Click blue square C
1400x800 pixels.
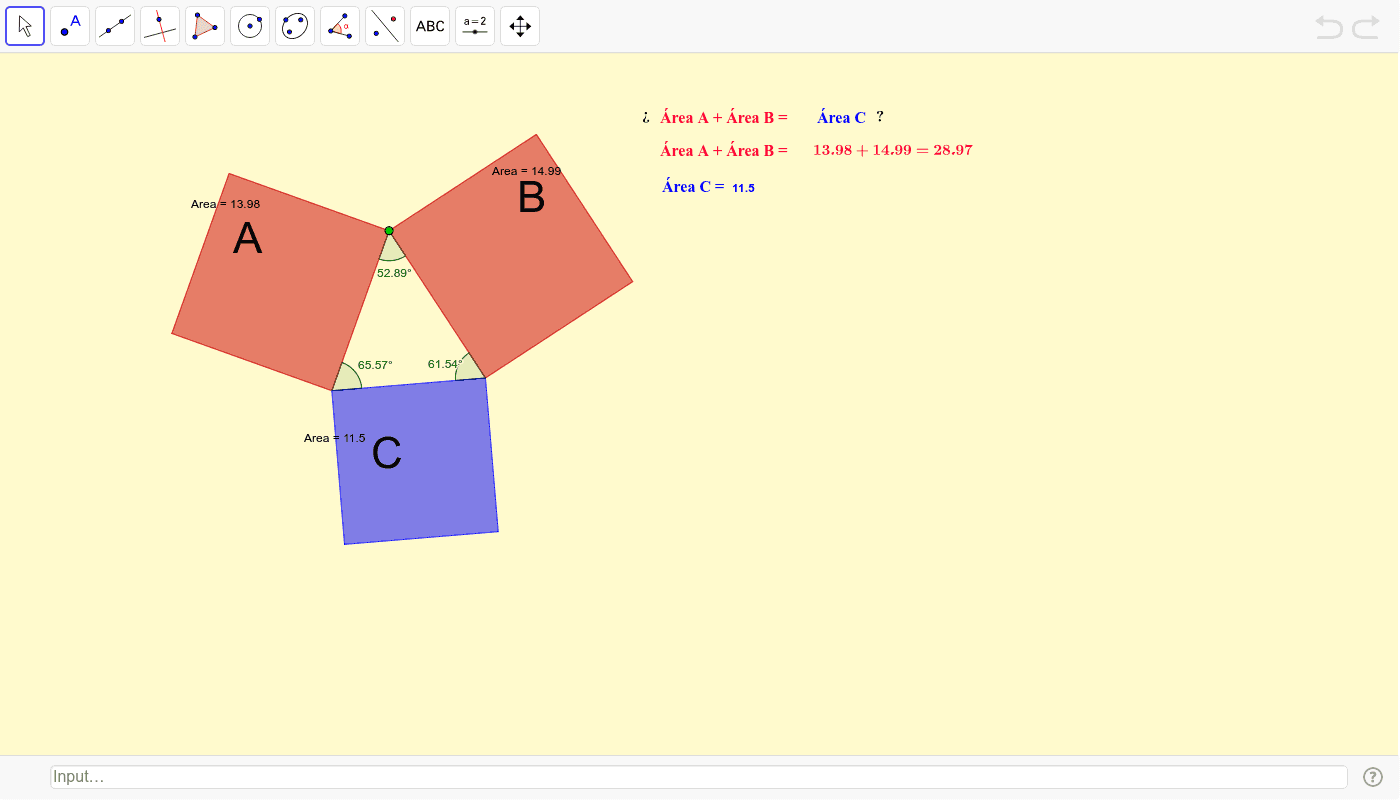pyautogui.click(x=415, y=461)
